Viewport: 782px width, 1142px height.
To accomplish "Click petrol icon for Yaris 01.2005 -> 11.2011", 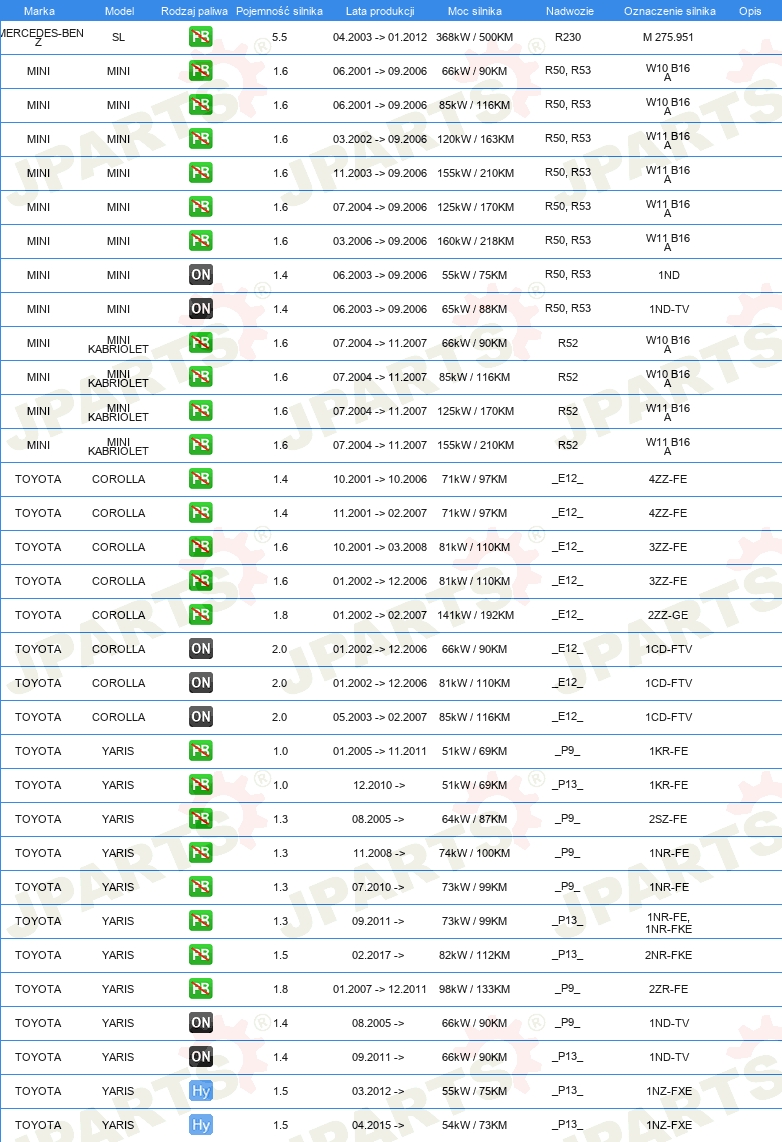I will [x=201, y=750].
